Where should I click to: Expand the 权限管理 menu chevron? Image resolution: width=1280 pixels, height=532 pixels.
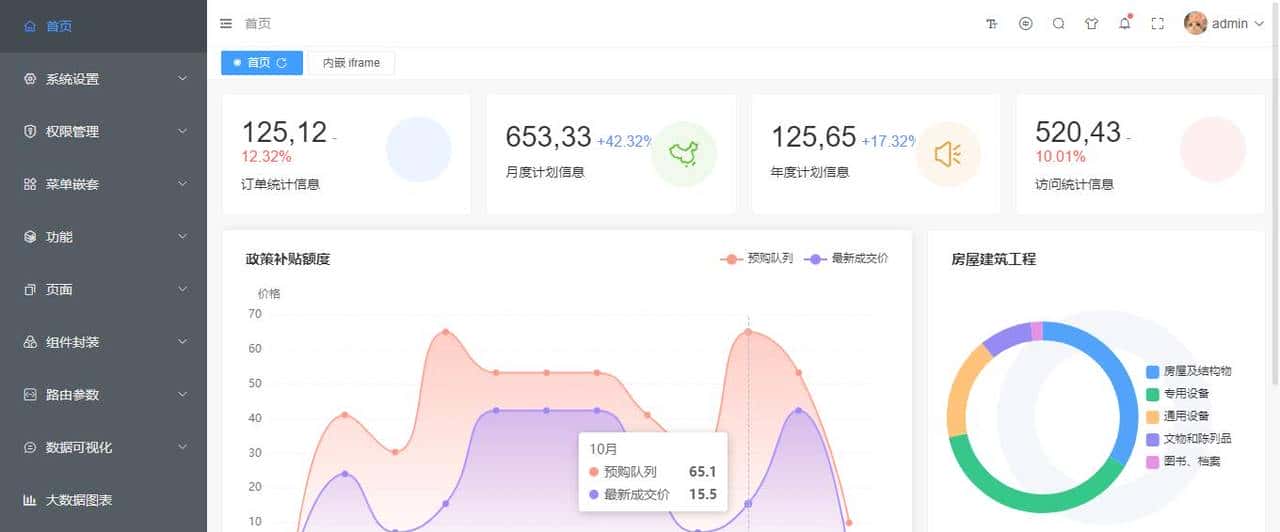pos(182,131)
